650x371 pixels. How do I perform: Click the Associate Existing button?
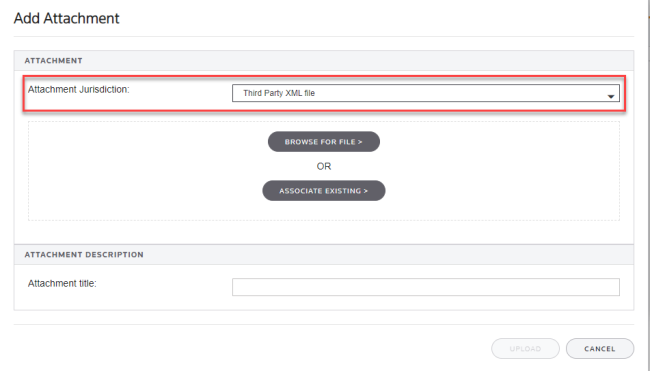(324, 191)
